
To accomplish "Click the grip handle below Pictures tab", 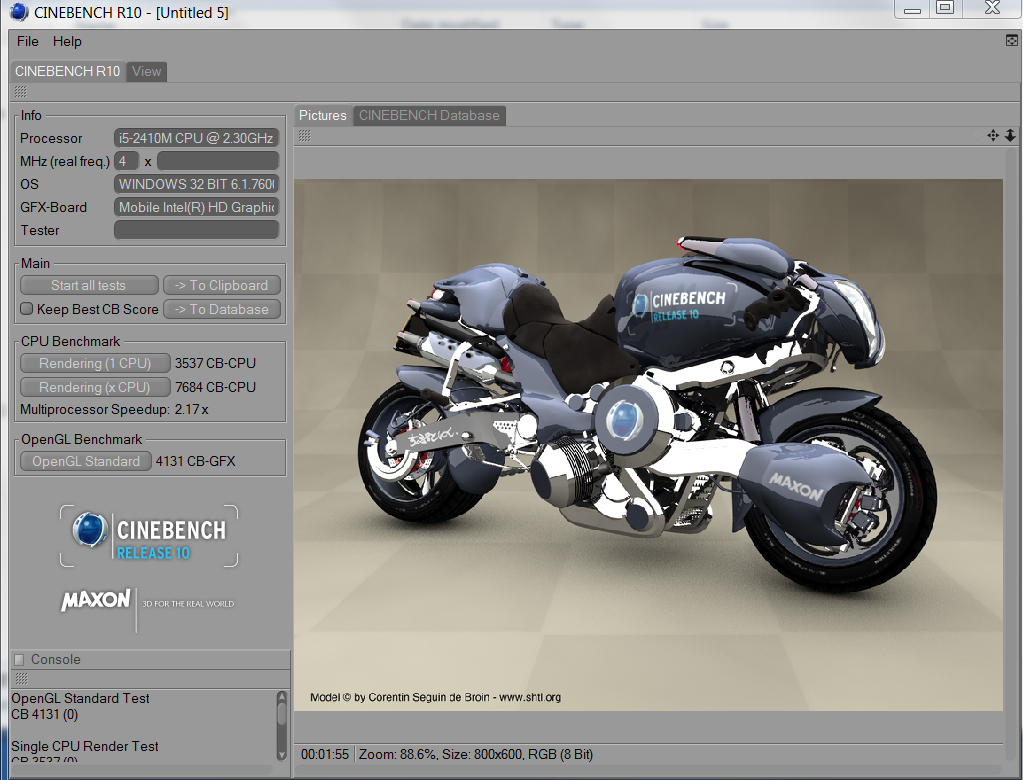I will click(x=304, y=136).
